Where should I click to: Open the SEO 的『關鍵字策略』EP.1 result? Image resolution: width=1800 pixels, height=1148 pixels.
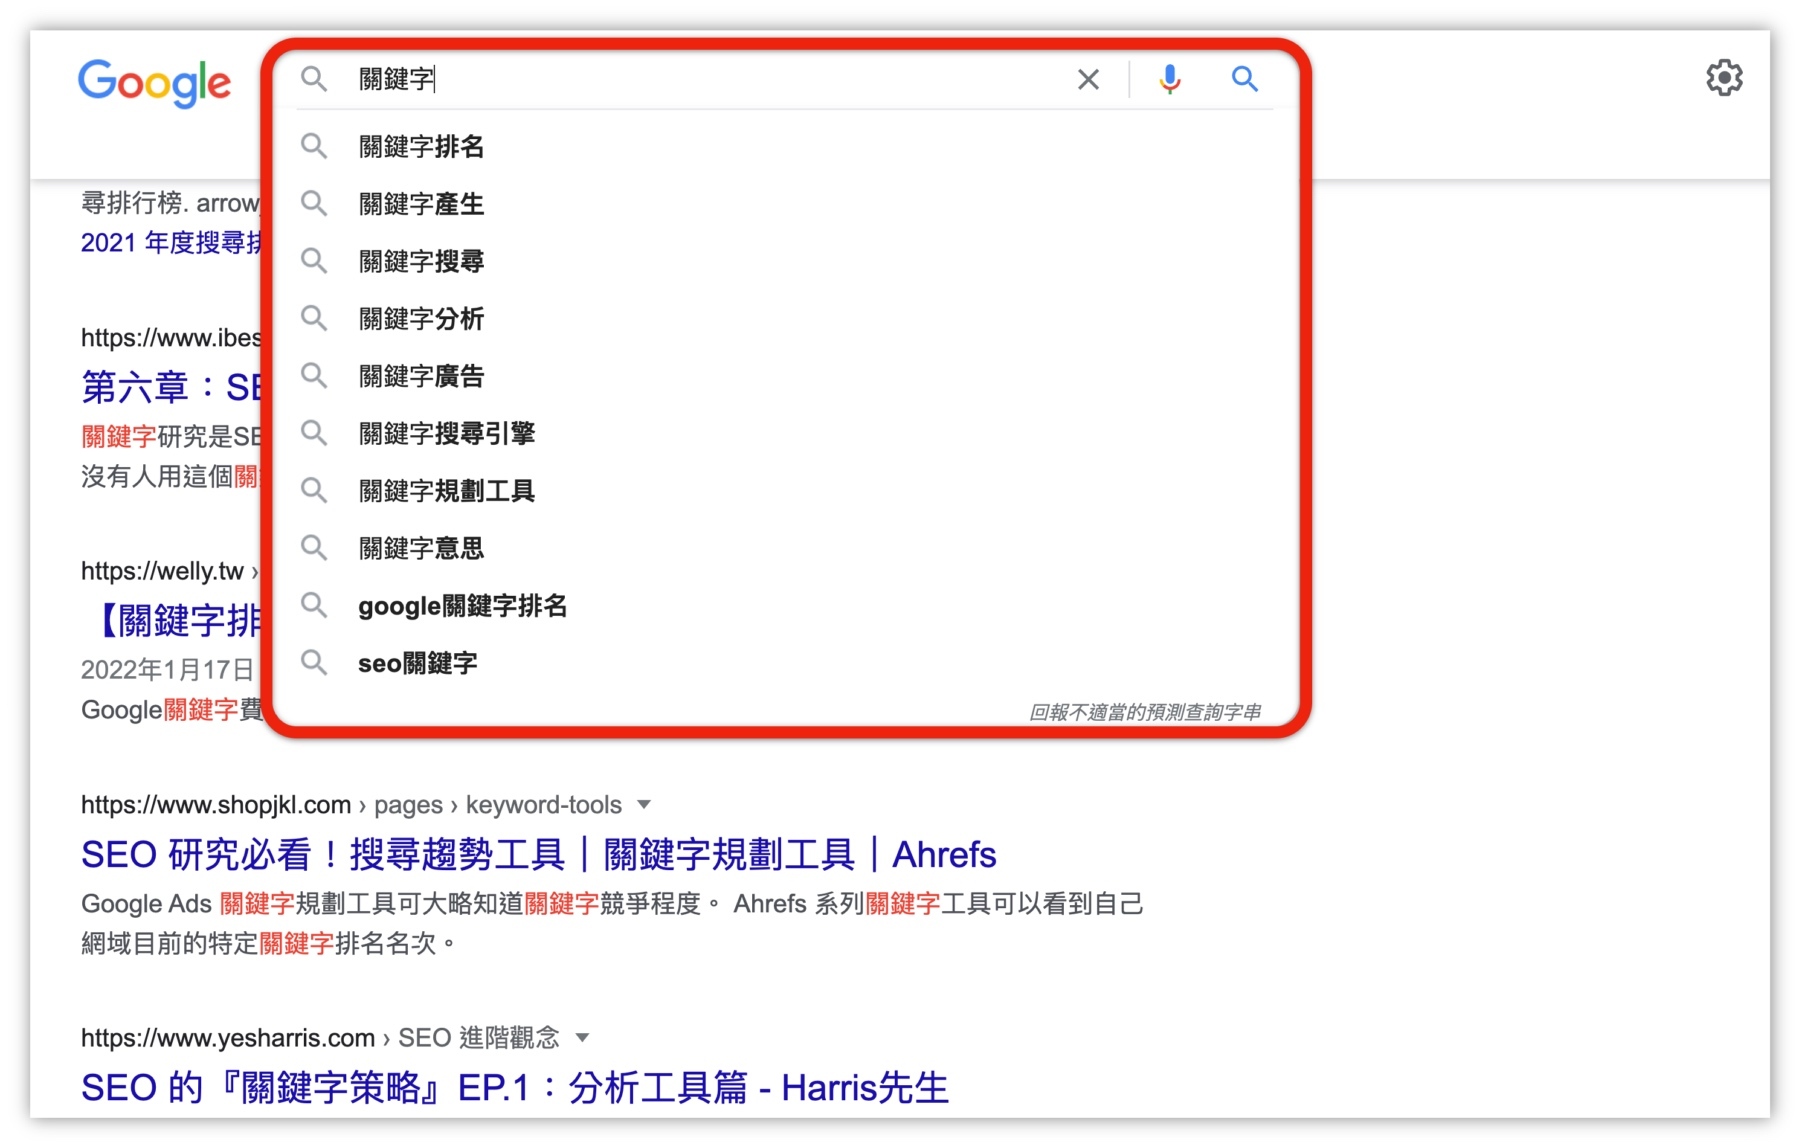[515, 1088]
